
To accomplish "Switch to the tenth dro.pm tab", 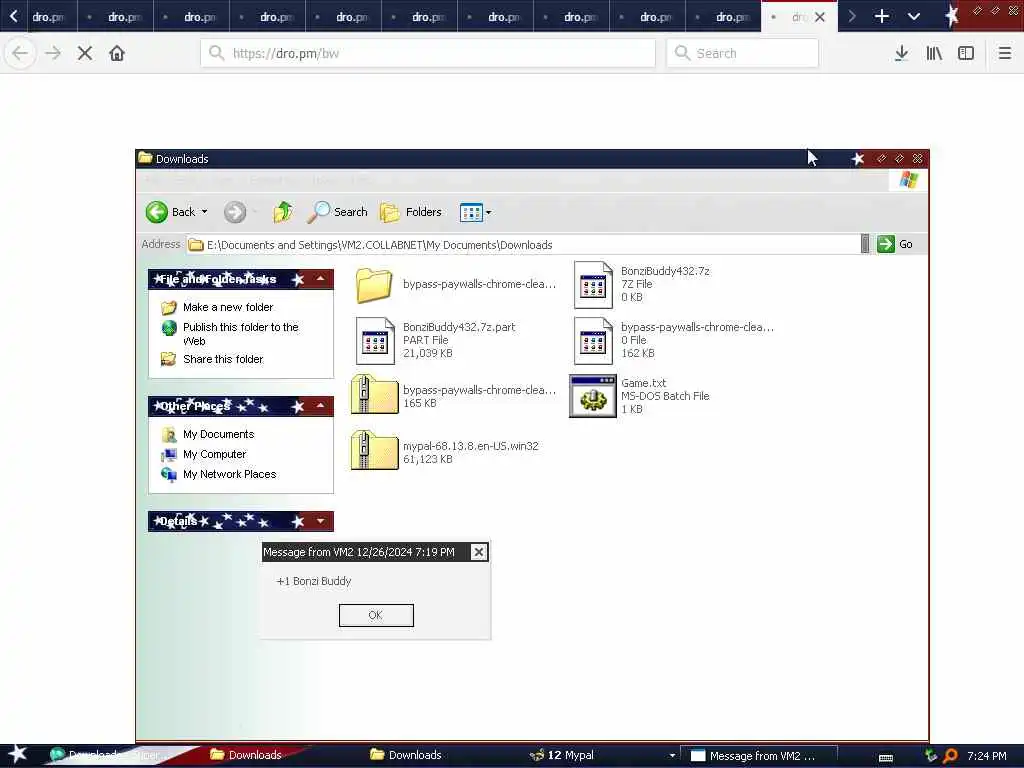I will (724, 17).
